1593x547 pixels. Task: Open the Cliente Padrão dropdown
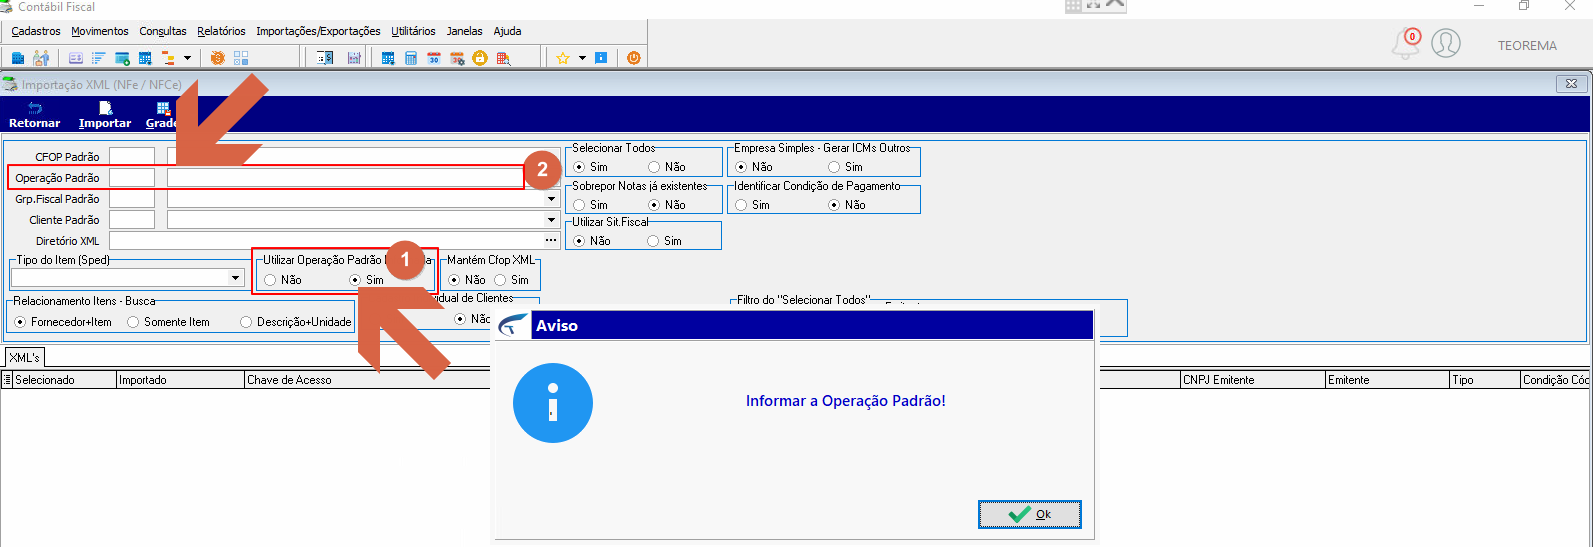(551, 220)
